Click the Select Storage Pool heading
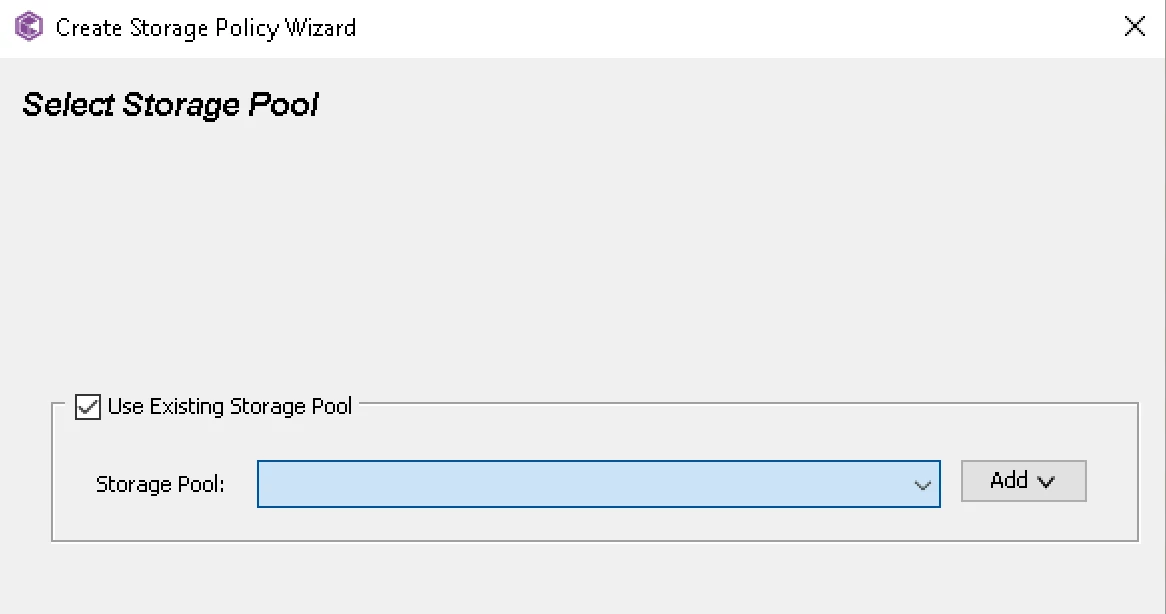This screenshot has height=614, width=1166. tap(170, 105)
